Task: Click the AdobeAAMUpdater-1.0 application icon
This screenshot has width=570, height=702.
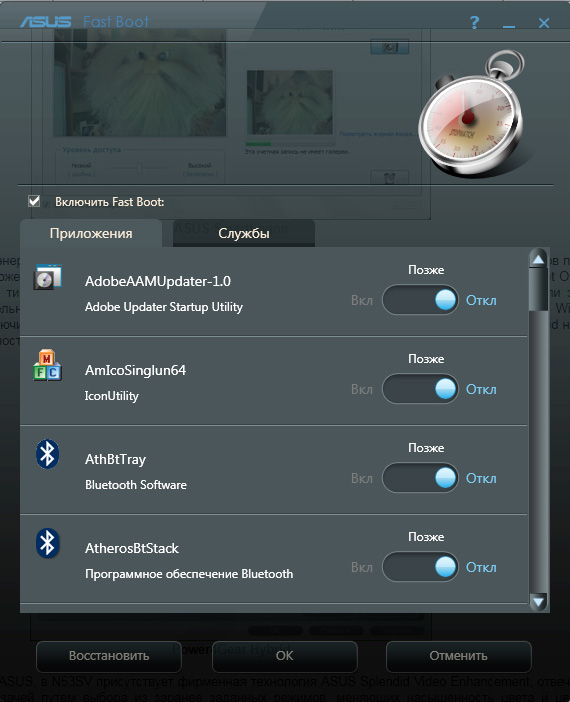Action: tap(47, 277)
